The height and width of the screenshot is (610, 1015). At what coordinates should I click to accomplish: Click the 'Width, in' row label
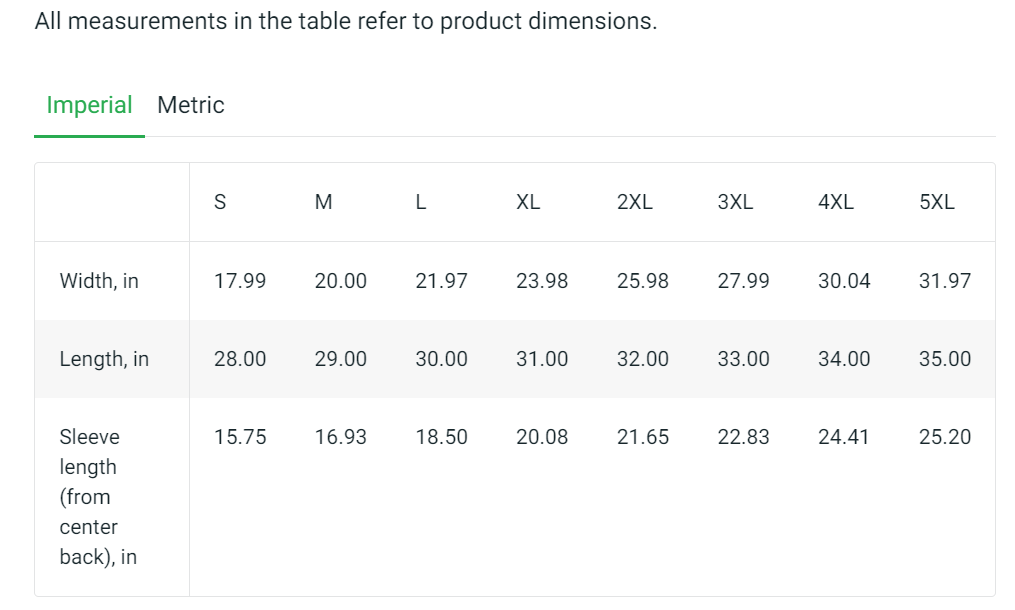click(x=99, y=281)
